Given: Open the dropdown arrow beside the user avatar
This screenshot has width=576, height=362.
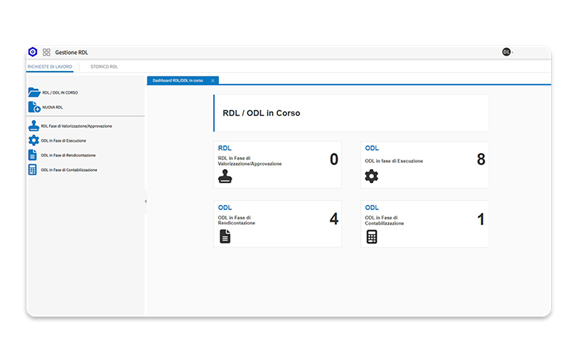Looking at the screenshot, I should tap(512, 53).
